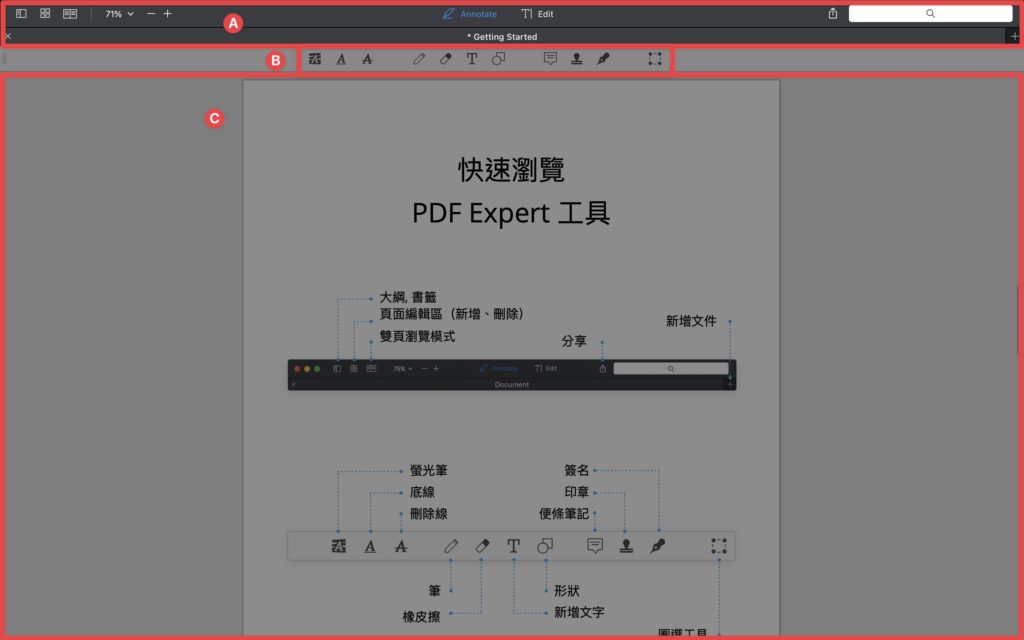The width and height of the screenshot is (1024, 640).
Task: Click the label 橡皮擦
Action: click(x=421, y=617)
